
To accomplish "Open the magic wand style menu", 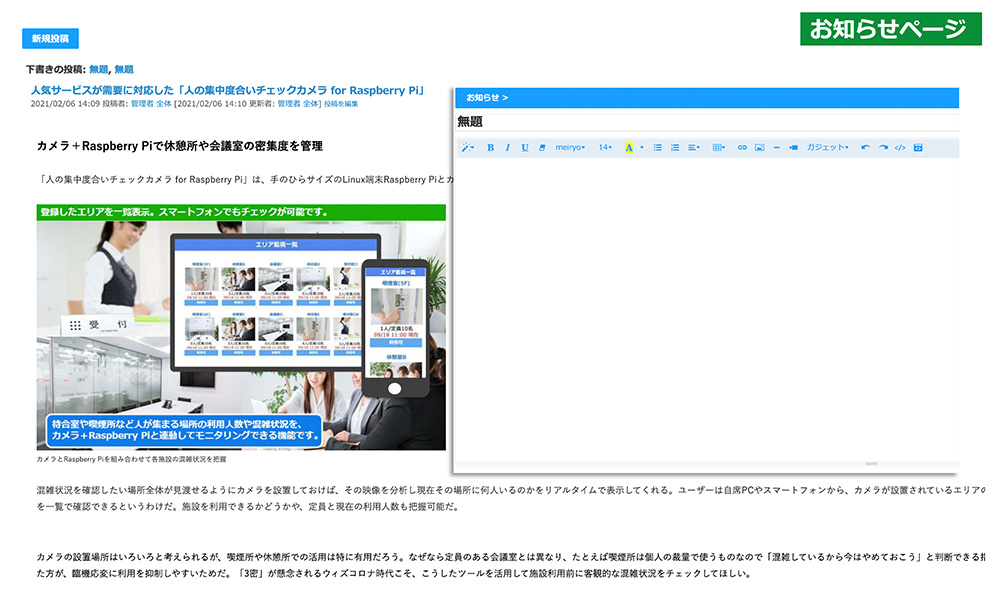I will pos(467,147).
